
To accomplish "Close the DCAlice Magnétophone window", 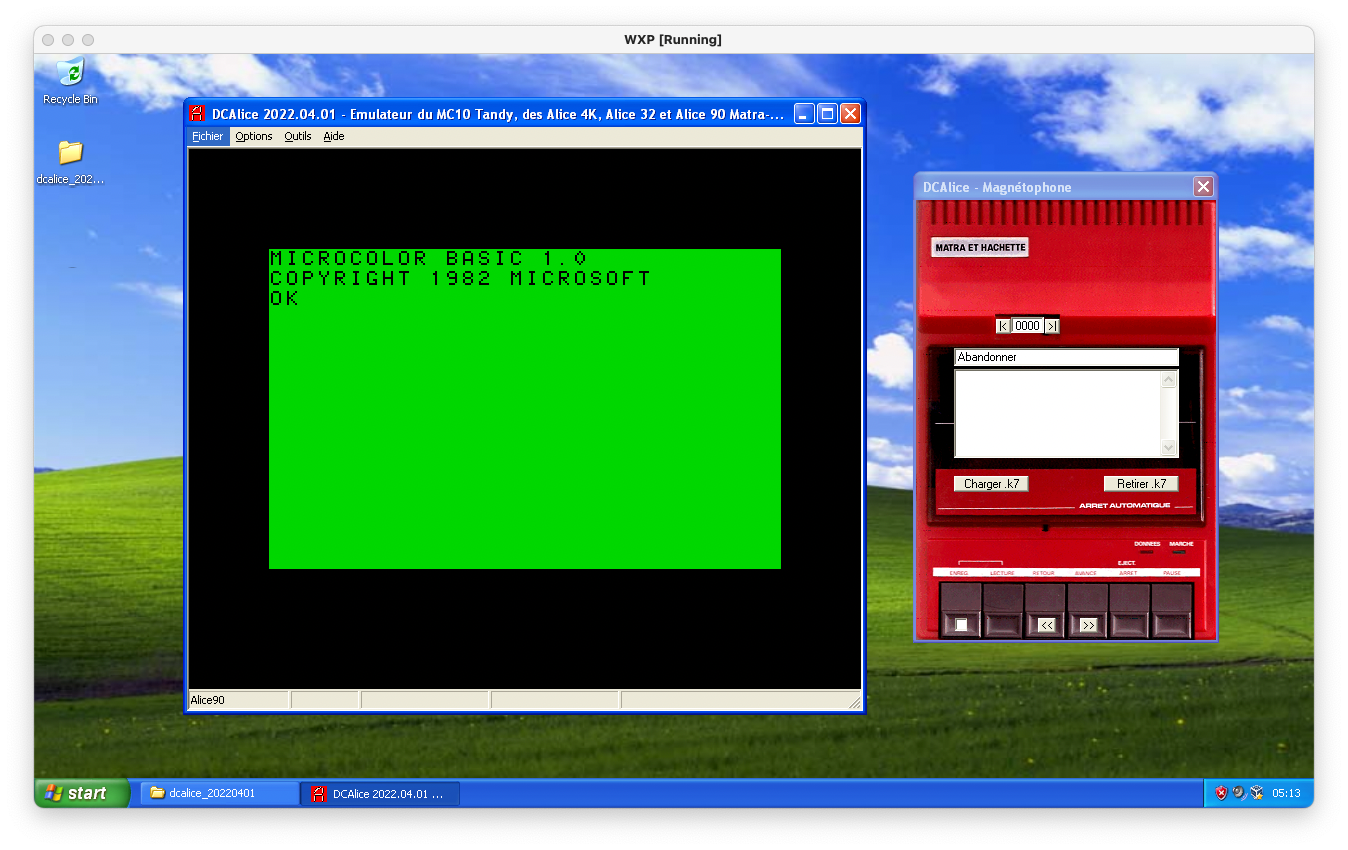I will [x=1204, y=187].
